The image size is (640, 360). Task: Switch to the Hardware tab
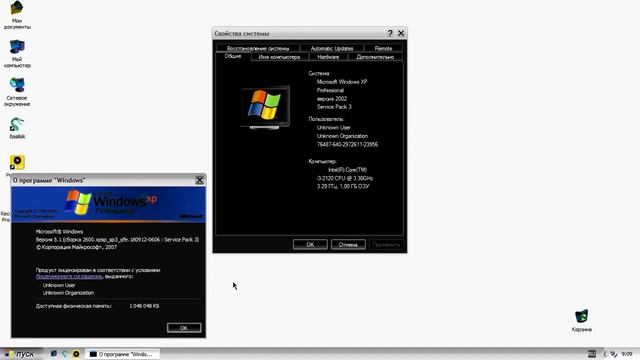click(328, 57)
